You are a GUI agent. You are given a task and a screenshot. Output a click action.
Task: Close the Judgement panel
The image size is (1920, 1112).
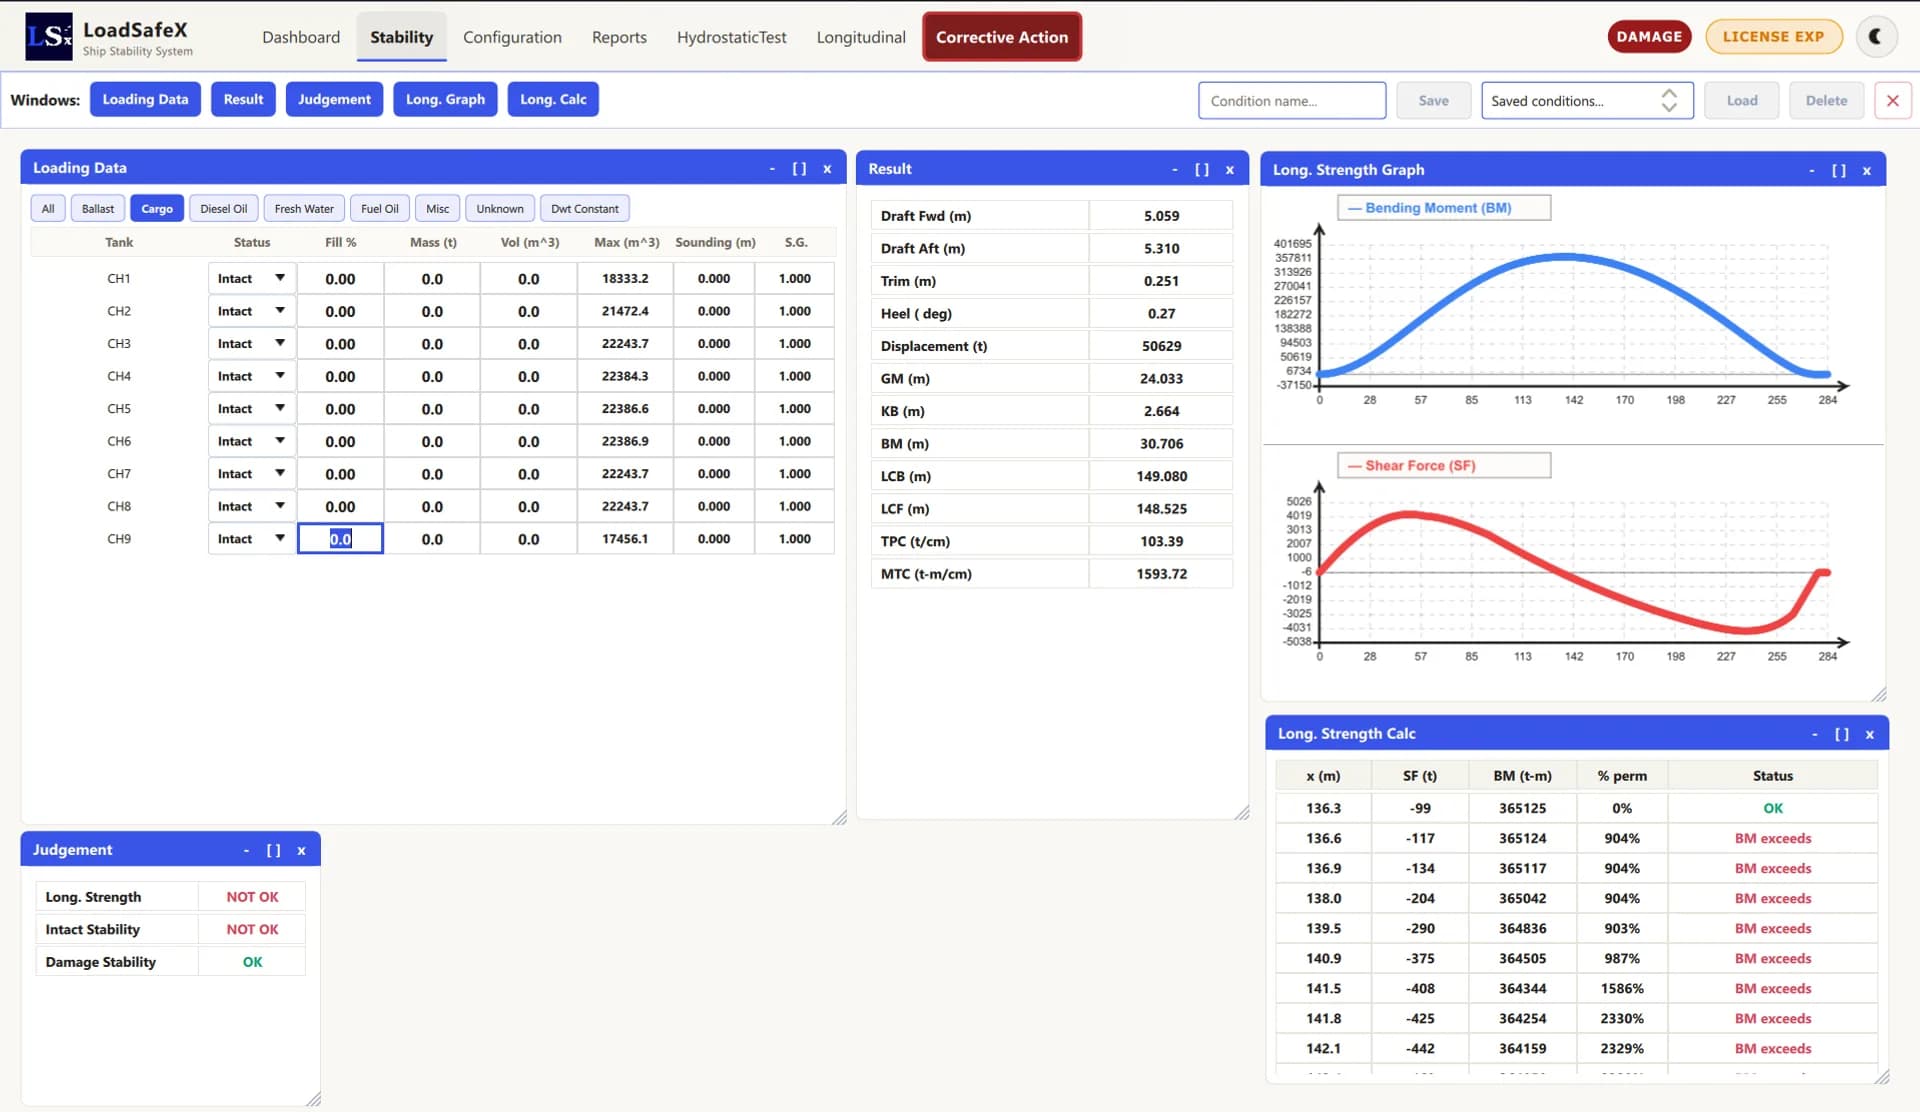point(301,850)
